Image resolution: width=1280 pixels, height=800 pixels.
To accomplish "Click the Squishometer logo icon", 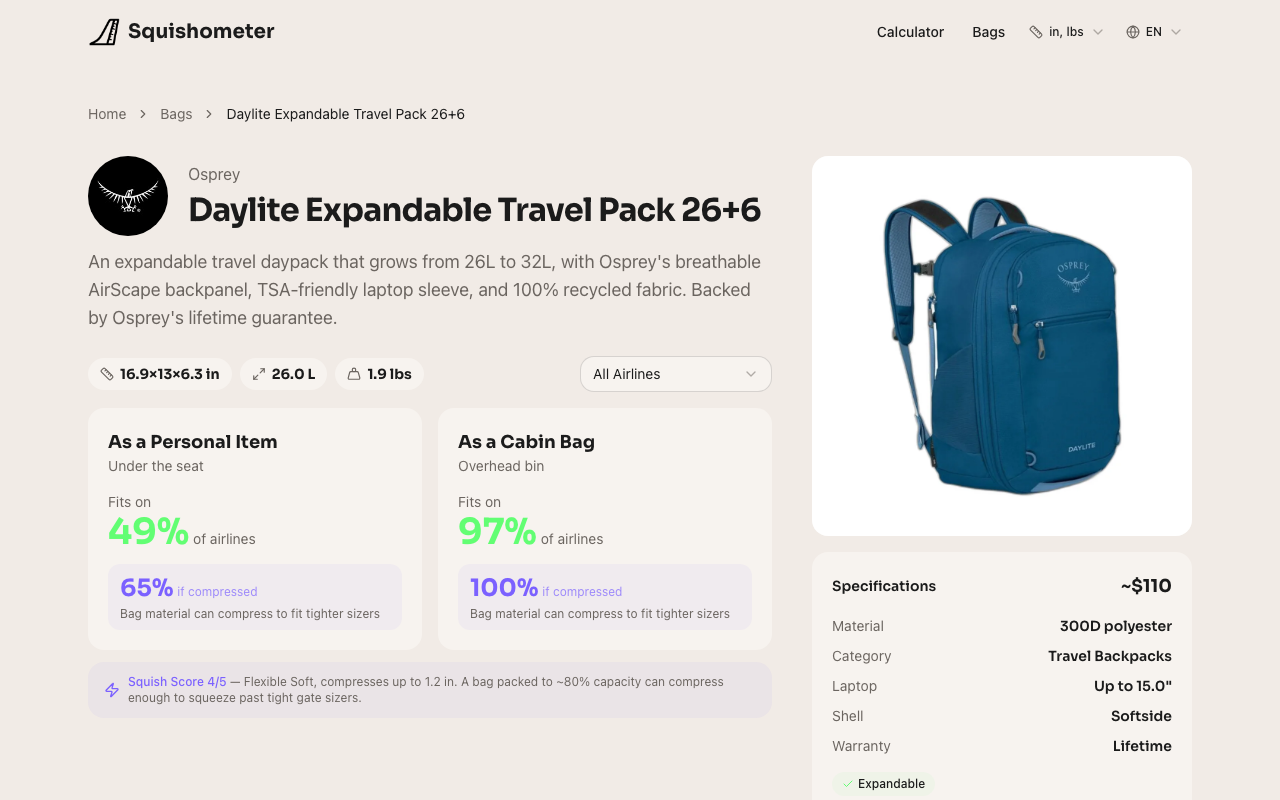I will pos(104,32).
